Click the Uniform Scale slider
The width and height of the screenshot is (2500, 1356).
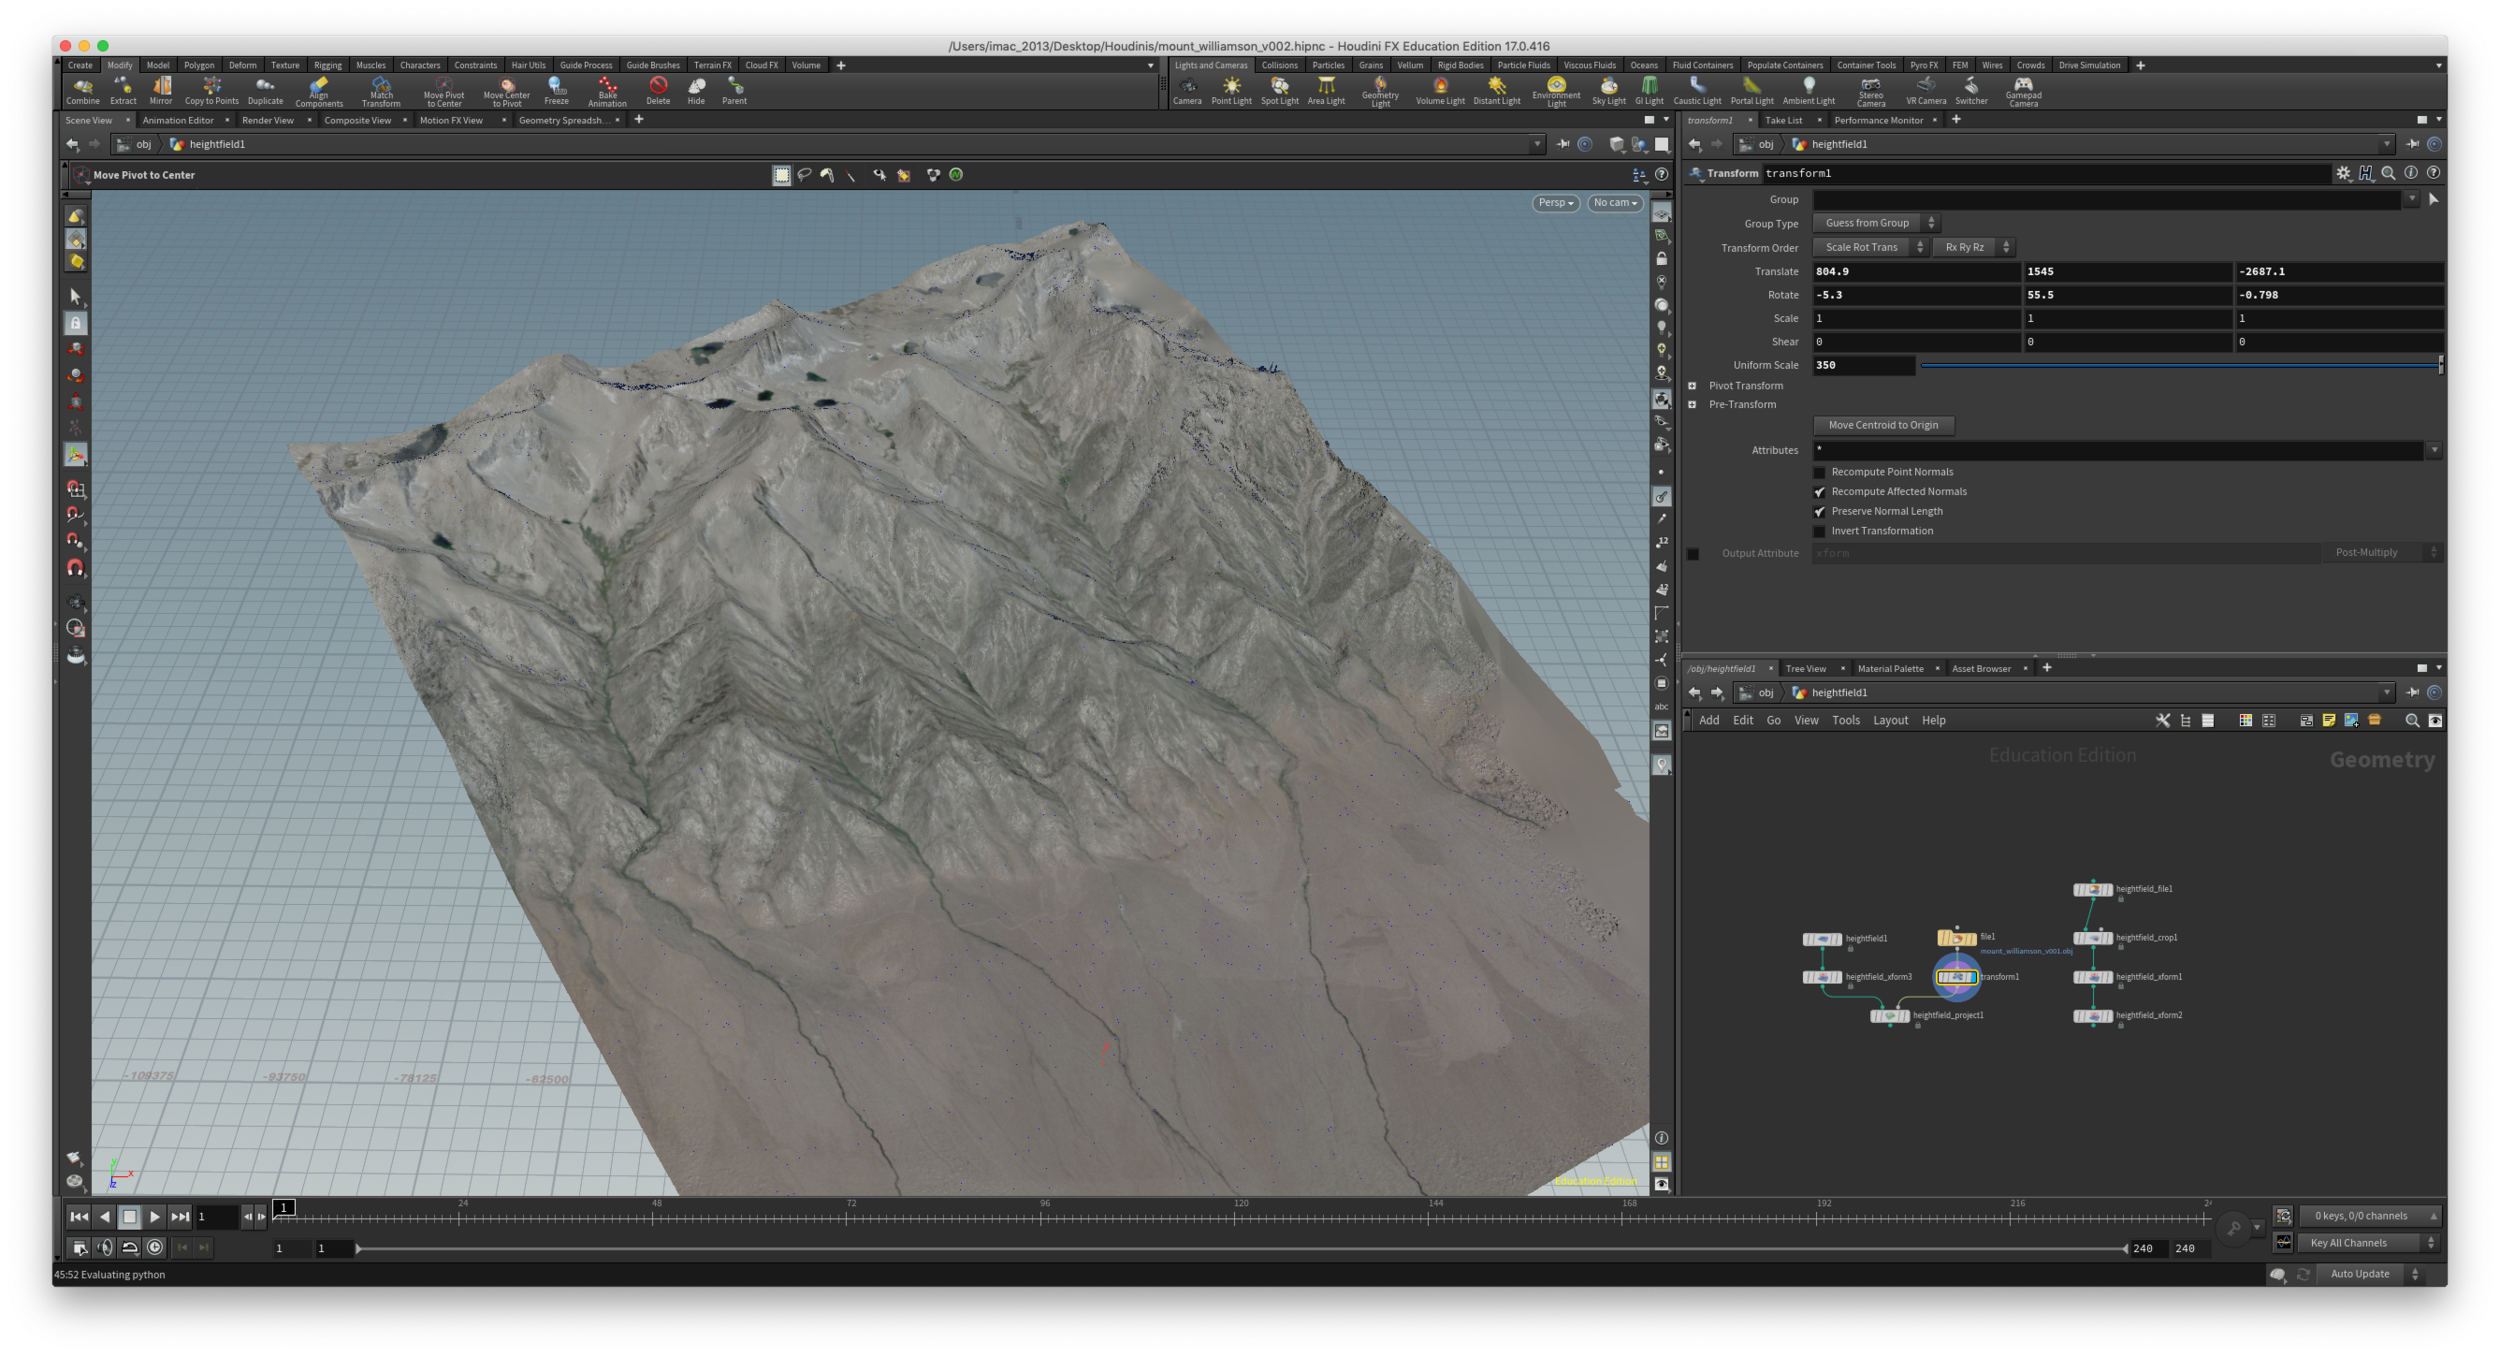coord(2181,366)
